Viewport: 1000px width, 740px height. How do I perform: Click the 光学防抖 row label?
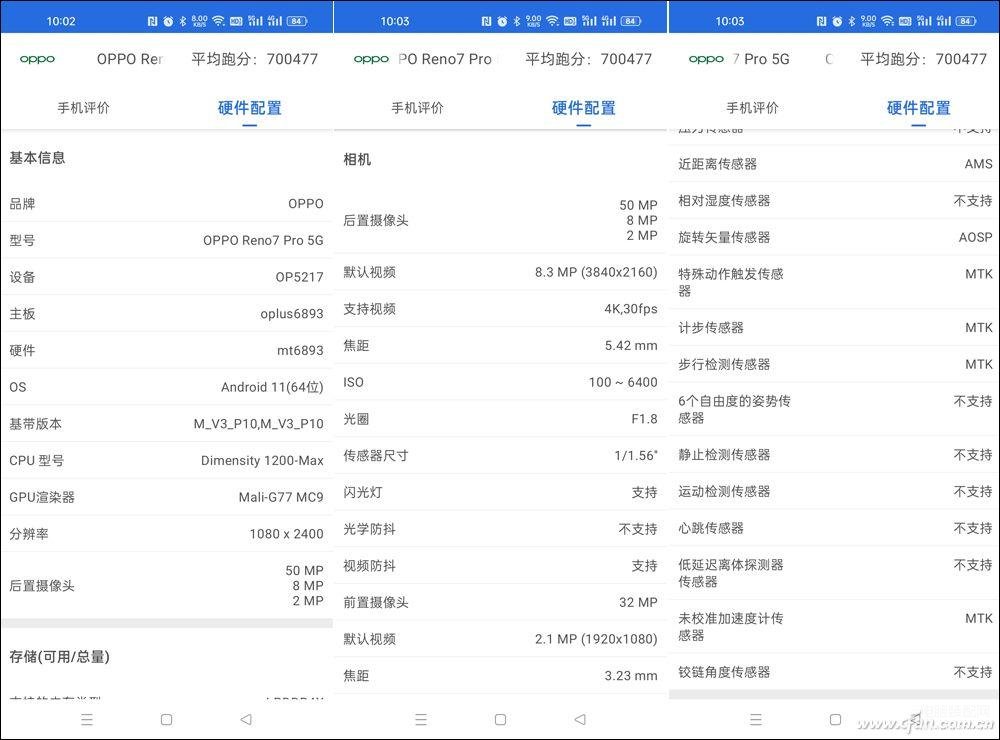369,529
